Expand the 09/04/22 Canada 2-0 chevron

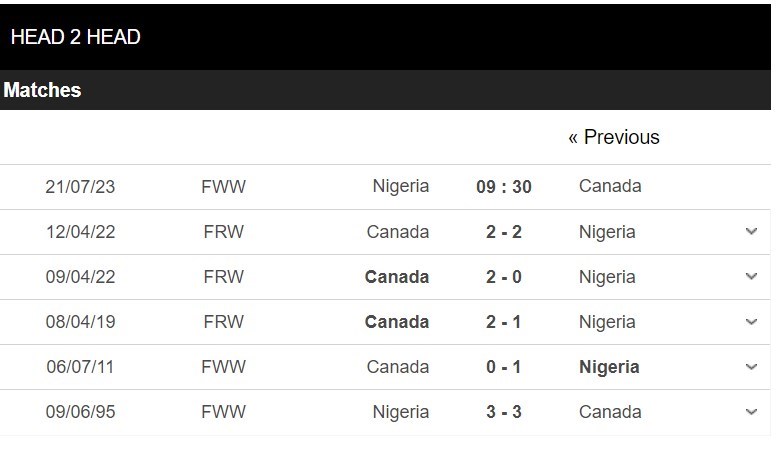point(751,276)
